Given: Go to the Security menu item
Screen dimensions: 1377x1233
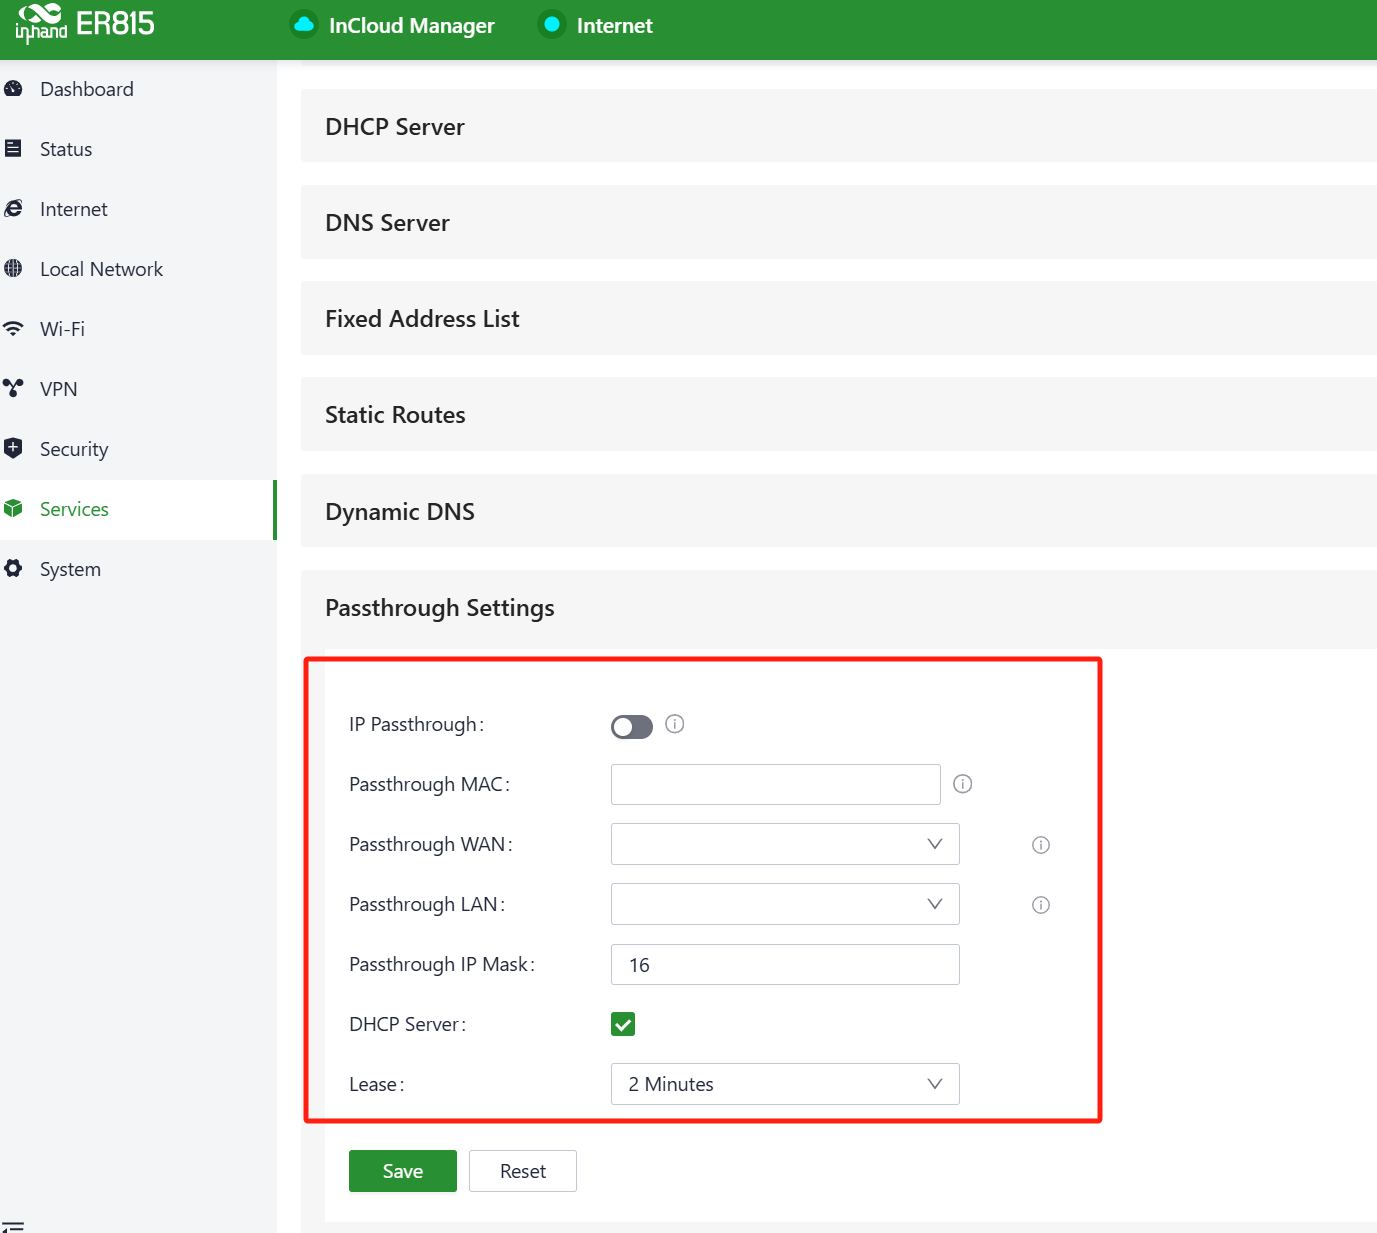Looking at the screenshot, I should click(74, 449).
